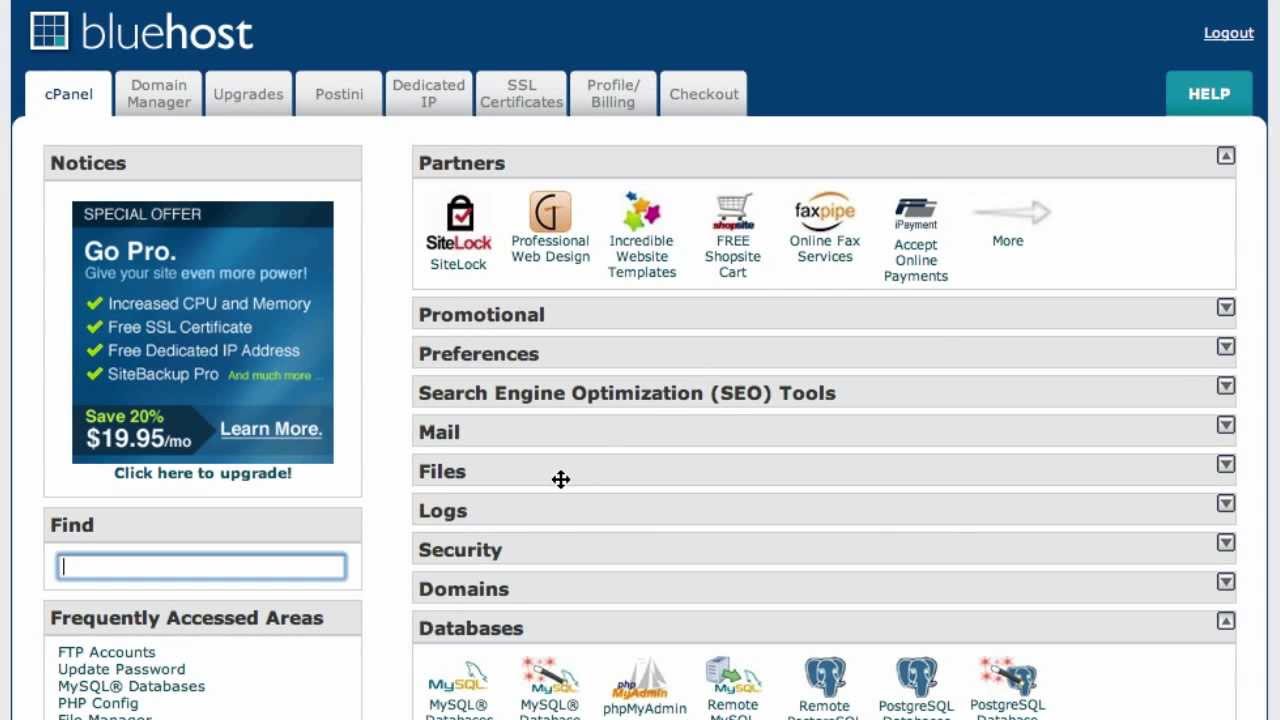Viewport: 1280px width, 720px height.
Task: Expand the Security section
Action: pos(1226,542)
